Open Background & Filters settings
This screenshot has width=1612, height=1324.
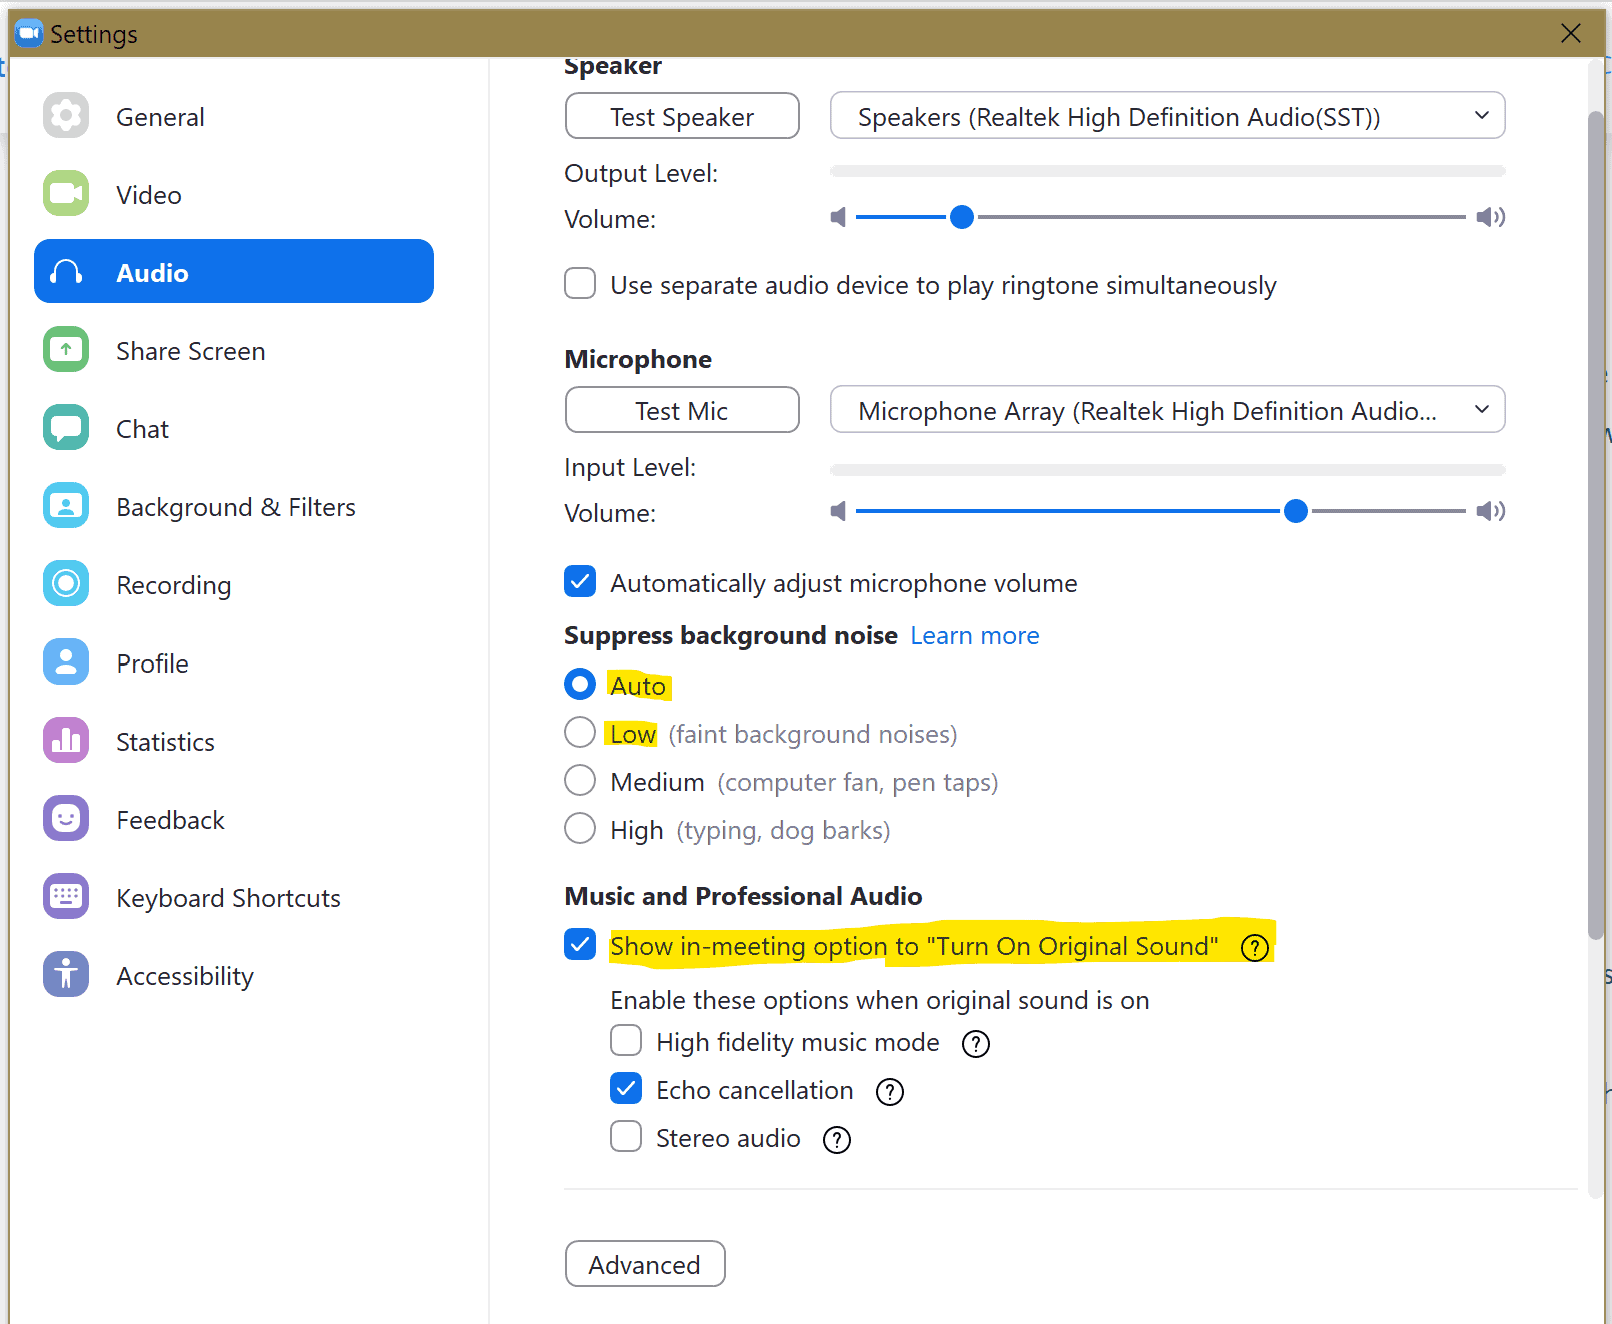235,507
